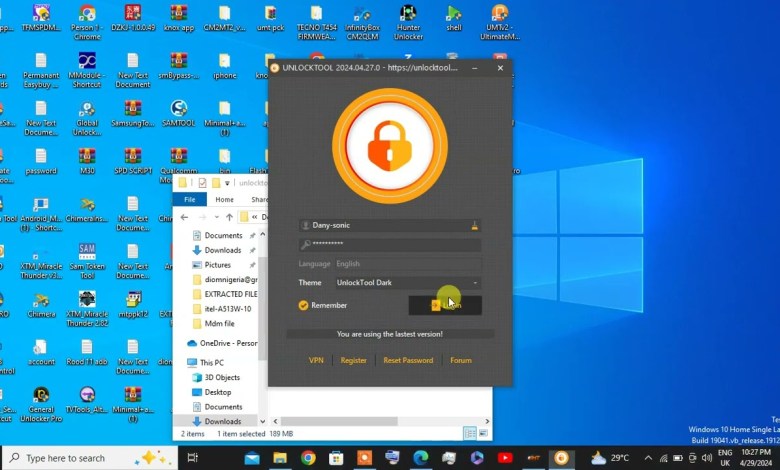780x470 pixels.
Task: Switch to the Home tab in File Explorer
Action: [224, 199]
